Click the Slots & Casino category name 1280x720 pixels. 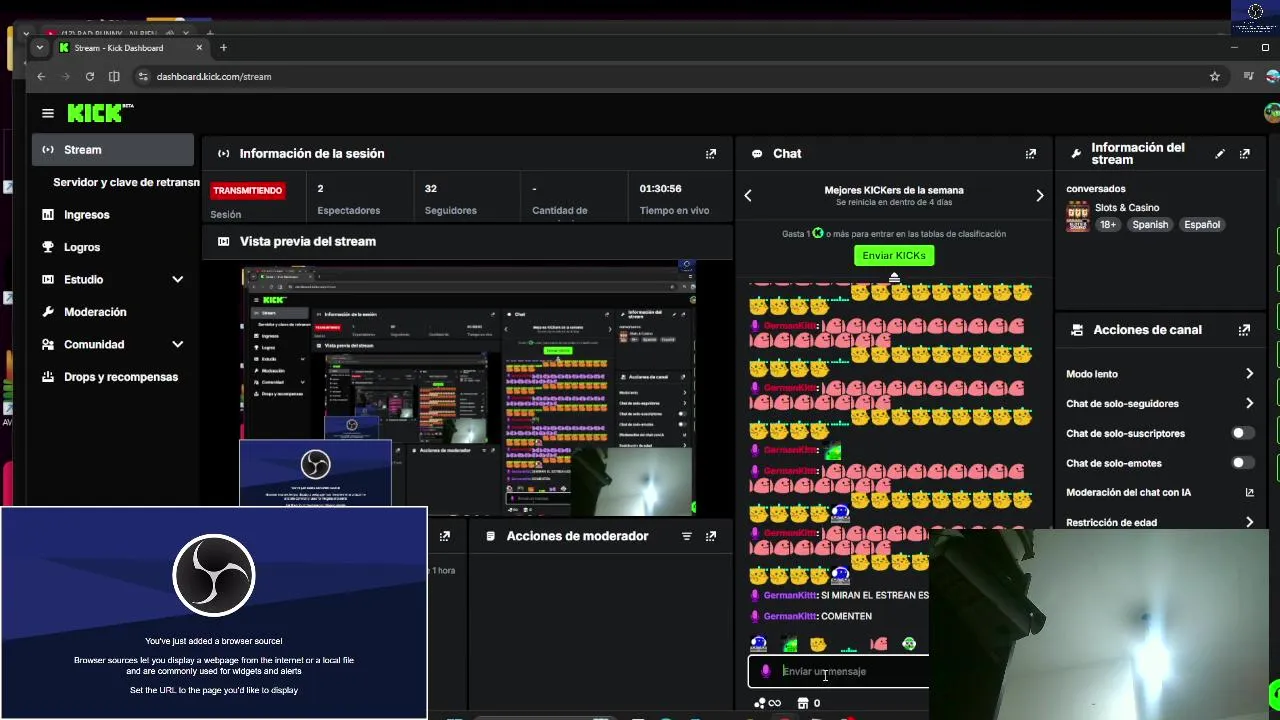click(x=1127, y=208)
